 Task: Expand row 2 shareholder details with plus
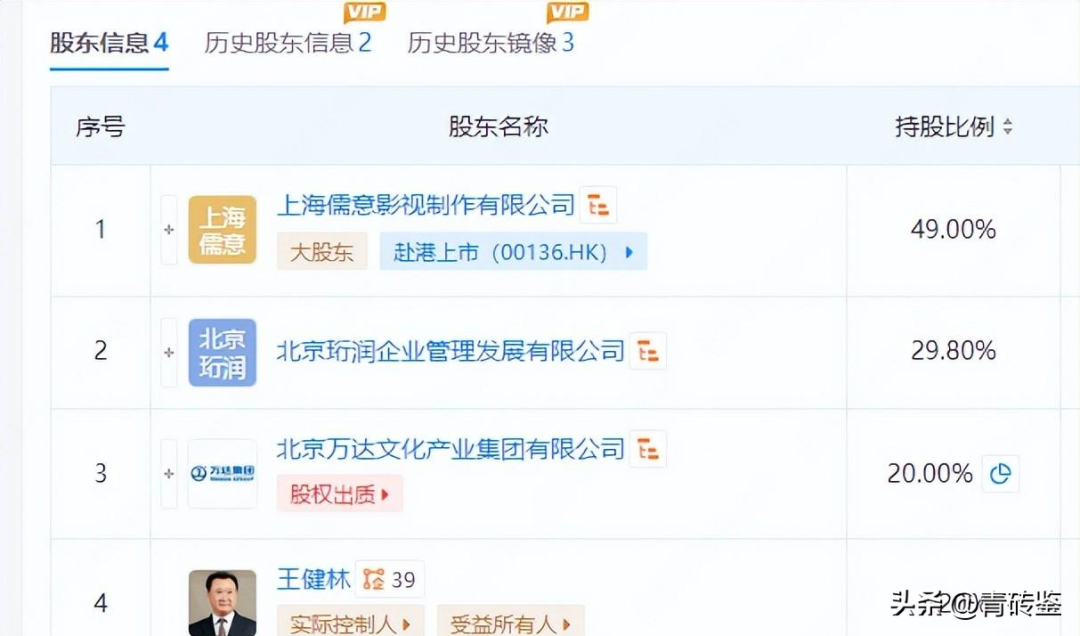click(x=169, y=352)
